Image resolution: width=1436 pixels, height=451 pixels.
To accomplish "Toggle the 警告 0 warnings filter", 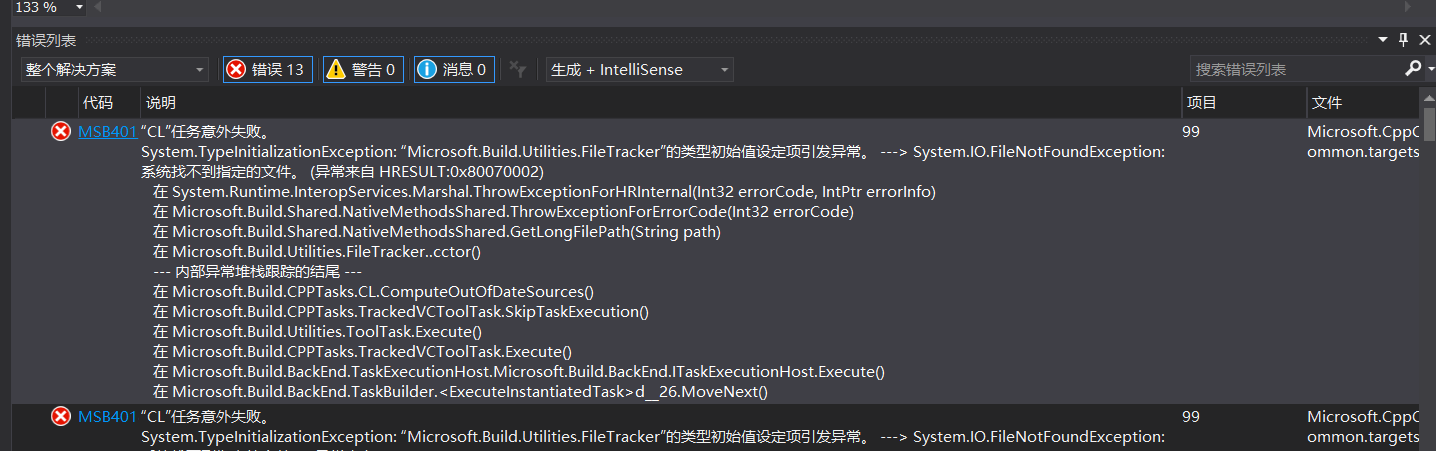I will tap(363, 69).
